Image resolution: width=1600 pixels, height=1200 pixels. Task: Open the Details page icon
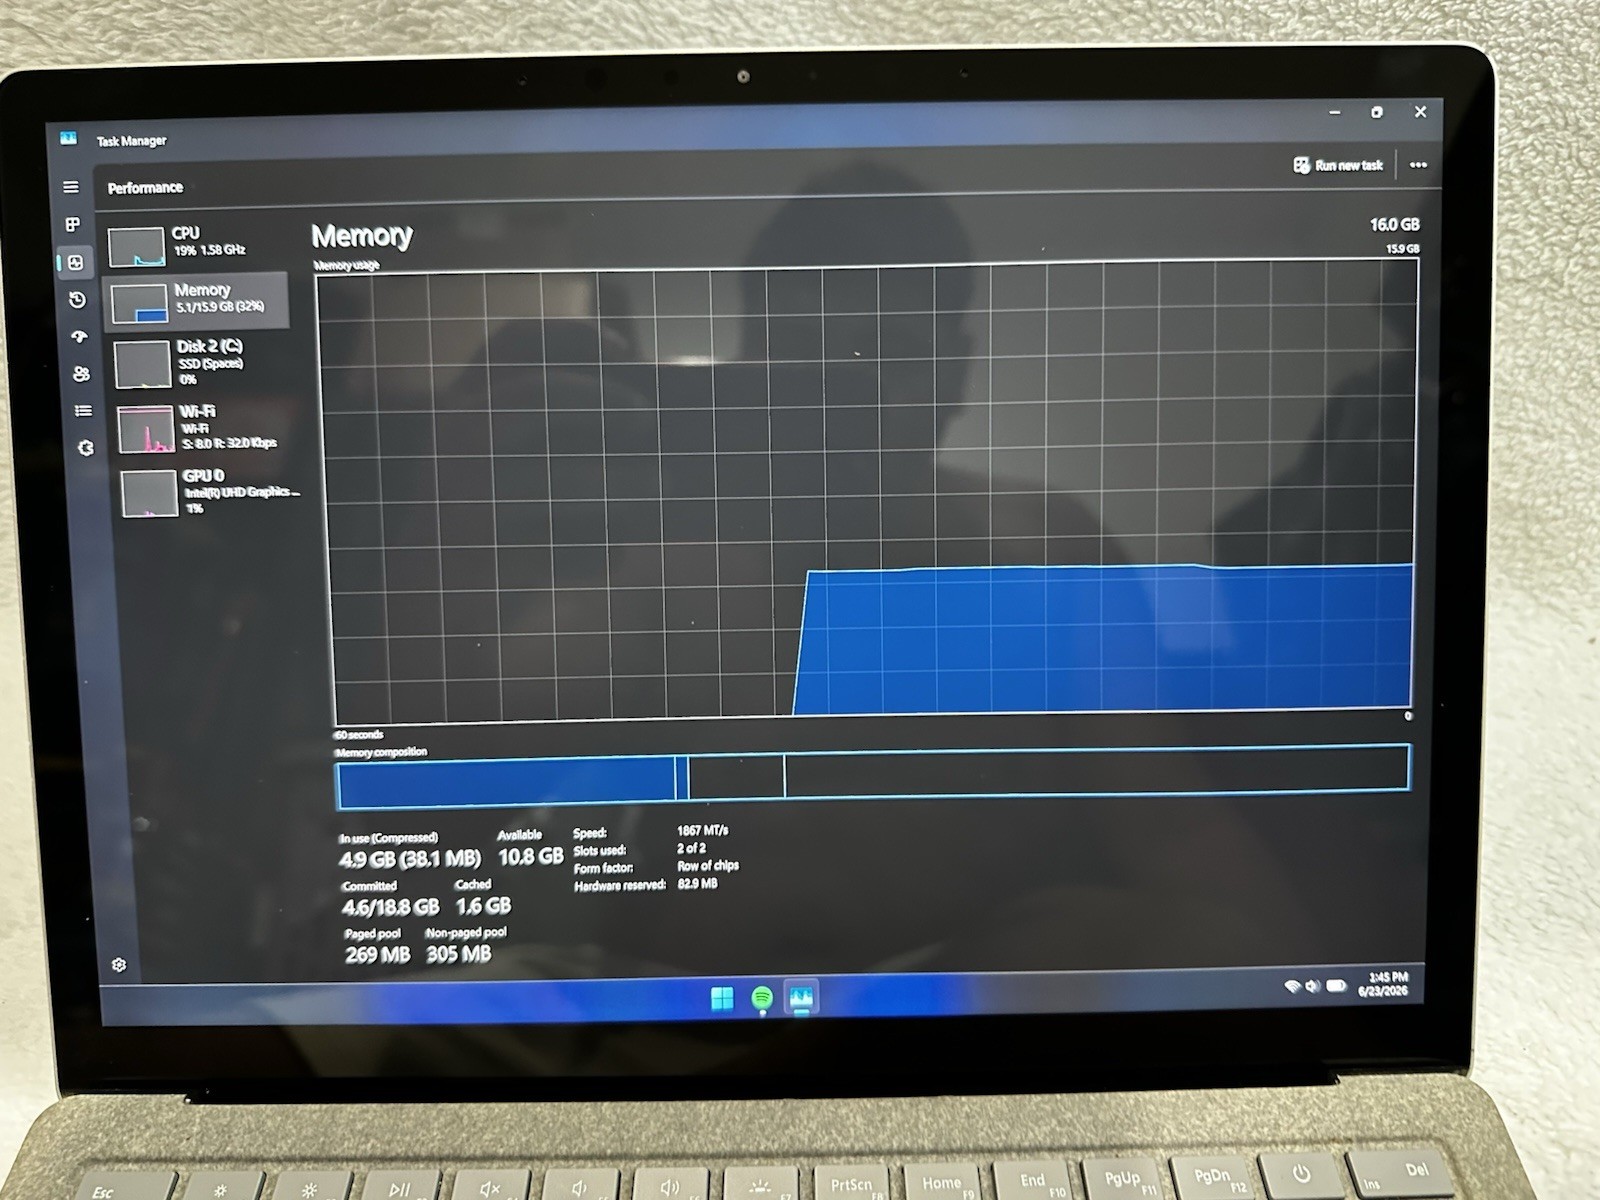click(83, 410)
